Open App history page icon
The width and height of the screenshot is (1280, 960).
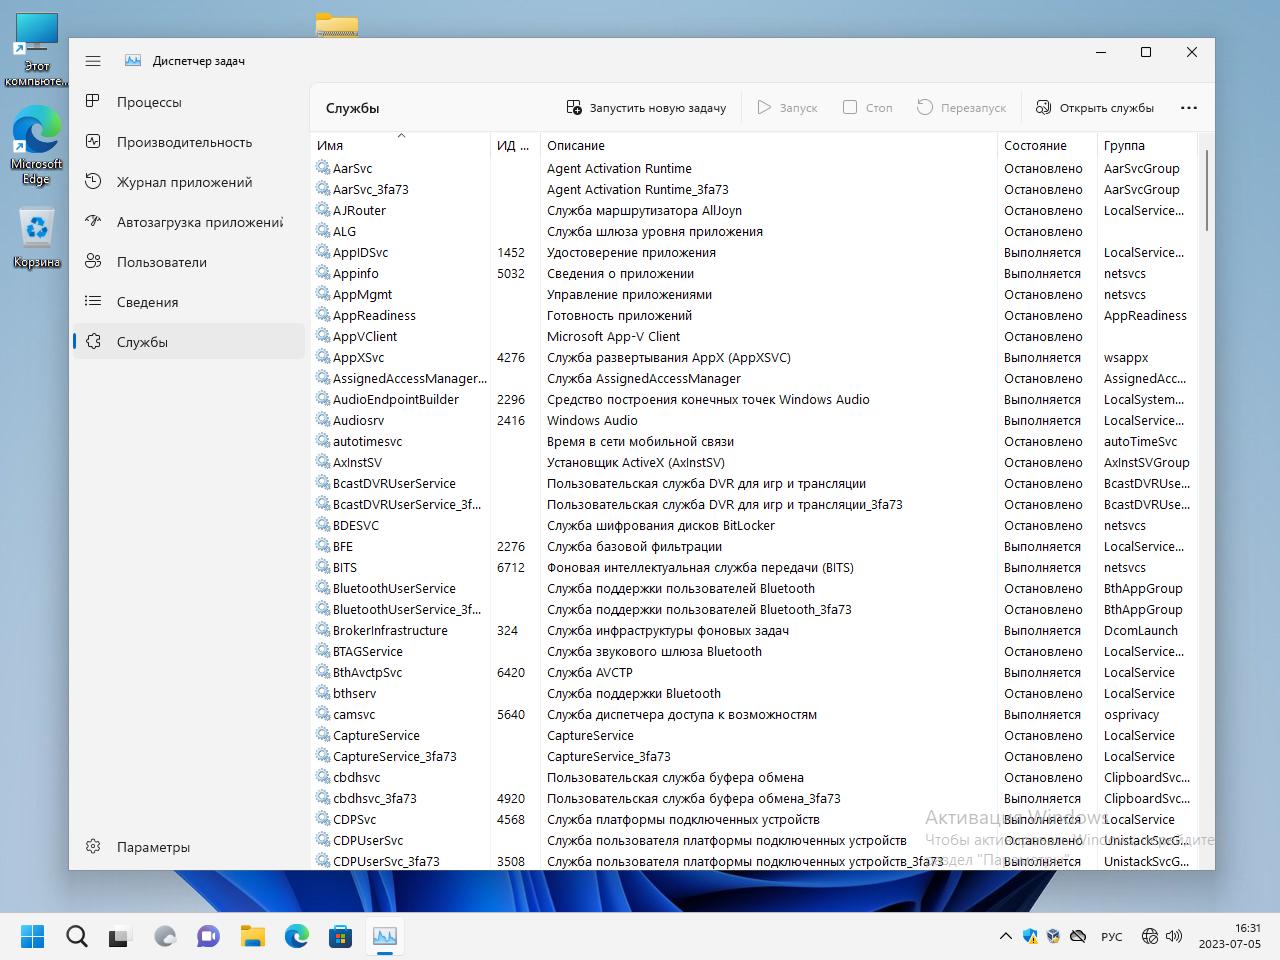point(93,182)
